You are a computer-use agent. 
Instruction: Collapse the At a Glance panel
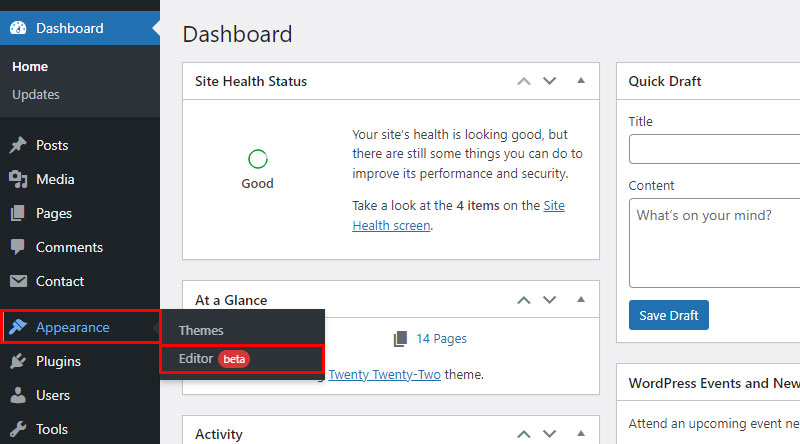(581, 300)
